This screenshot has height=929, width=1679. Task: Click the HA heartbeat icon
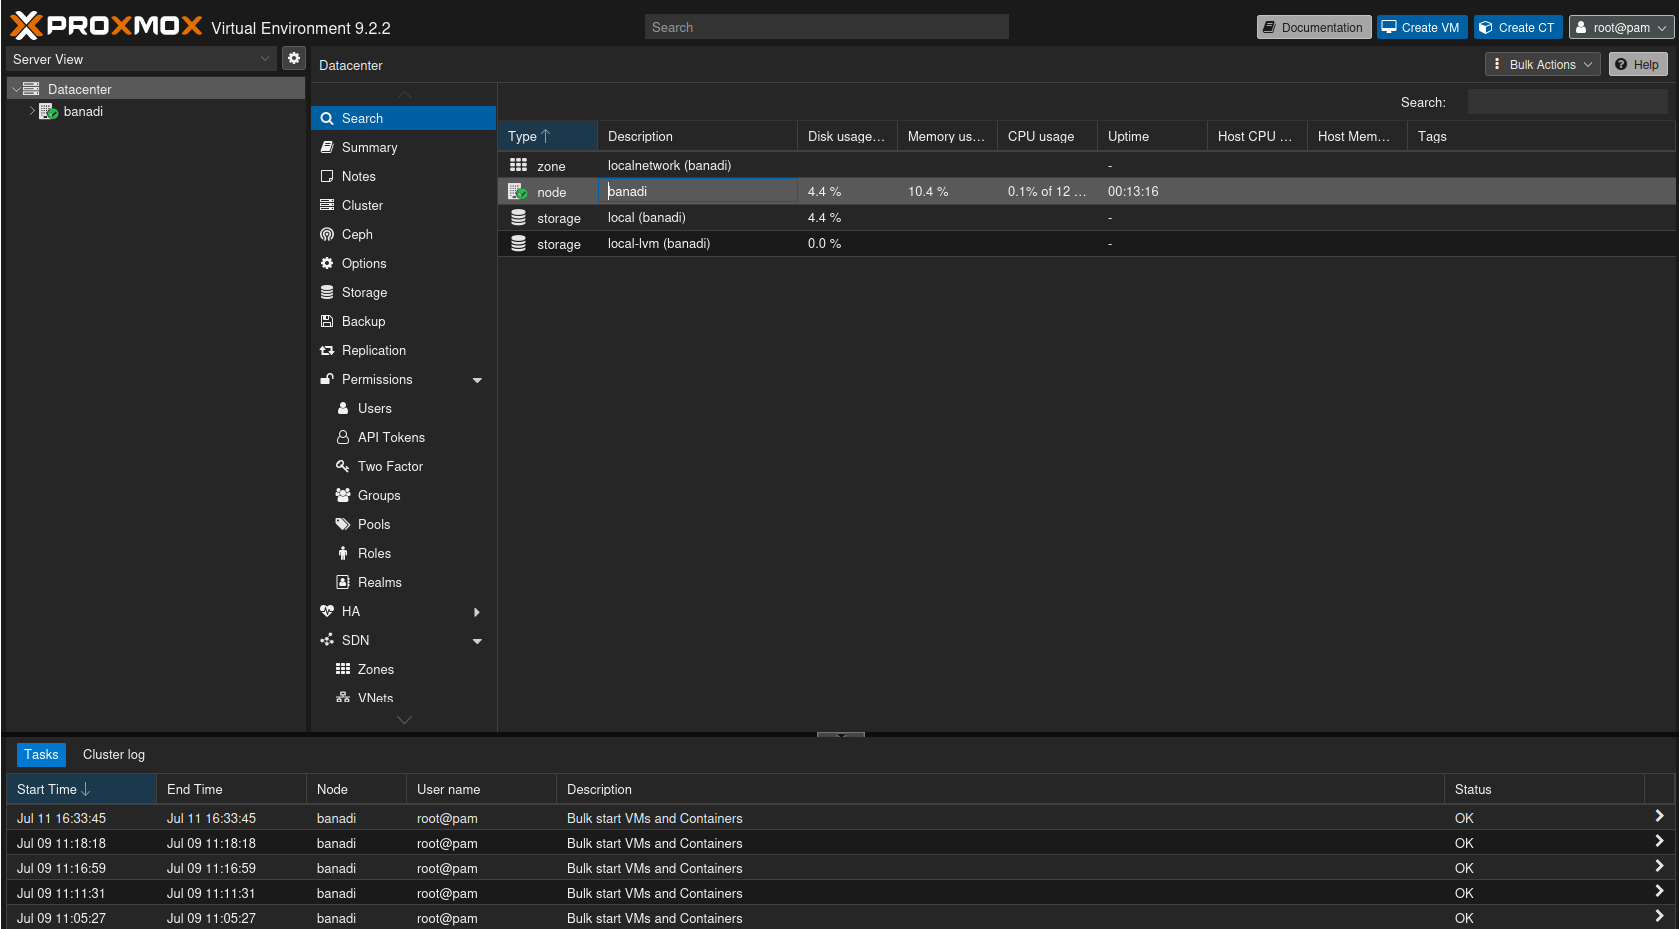[x=327, y=611]
